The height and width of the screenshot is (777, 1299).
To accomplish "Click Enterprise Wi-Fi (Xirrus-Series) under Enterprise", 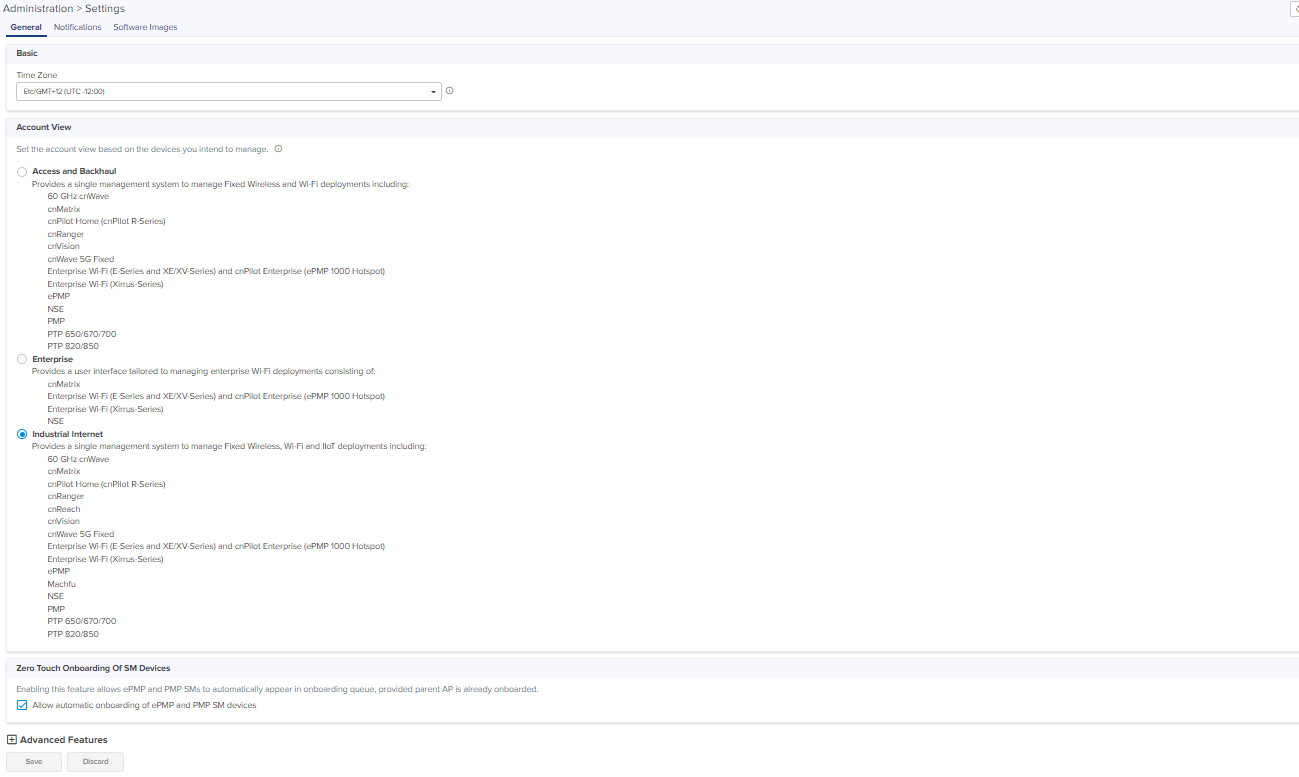I will [x=105, y=409].
